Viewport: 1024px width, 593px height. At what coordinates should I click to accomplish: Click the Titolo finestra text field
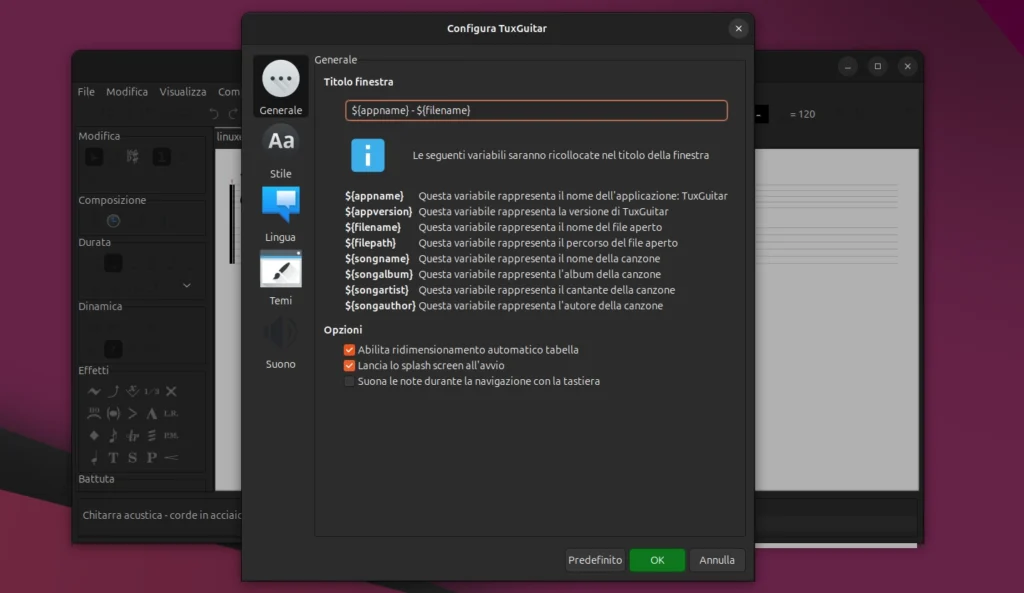click(x=536, y=110)
